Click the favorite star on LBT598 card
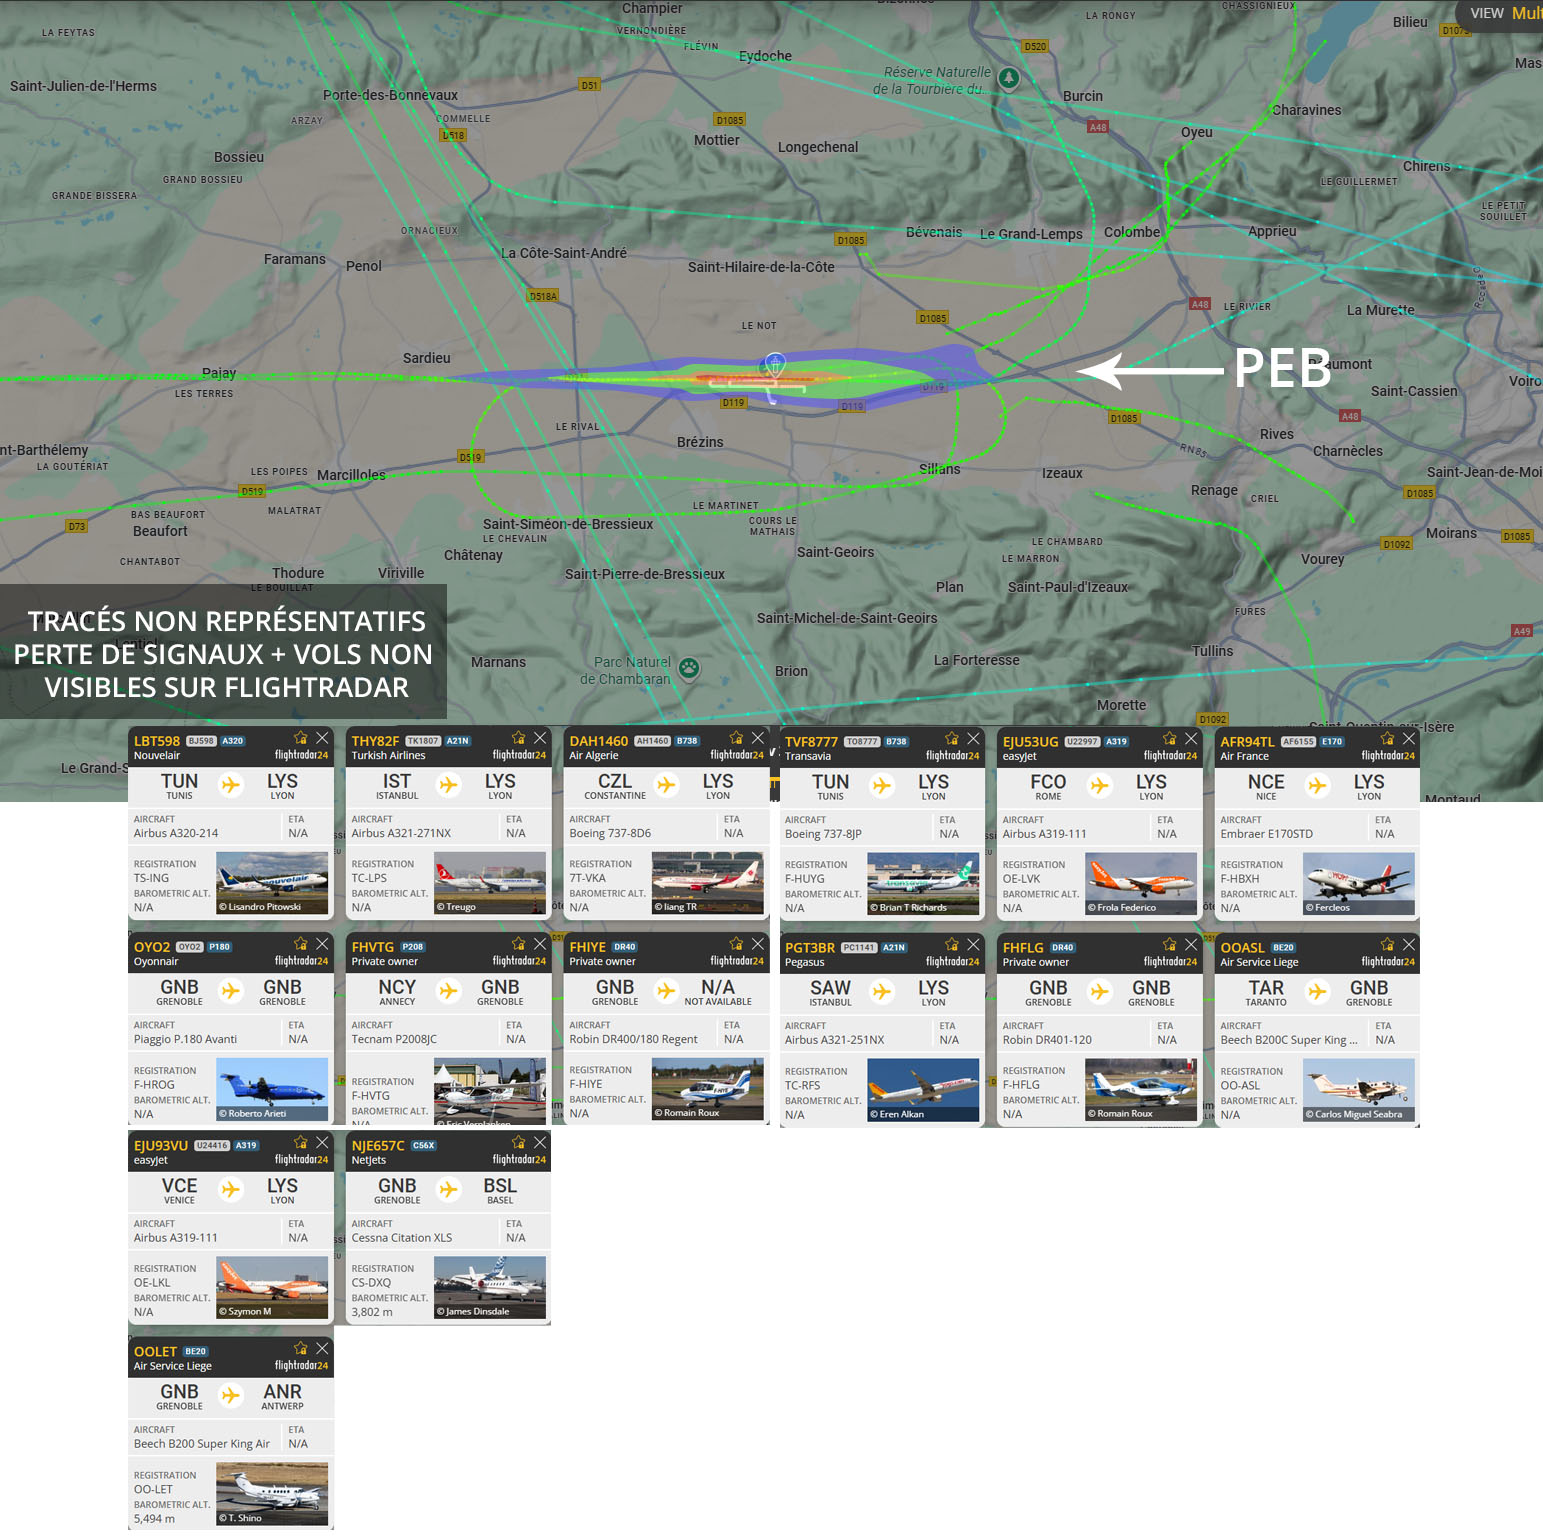The width and height of the screenshot is (1543, 1536). (x=300, y=738)
